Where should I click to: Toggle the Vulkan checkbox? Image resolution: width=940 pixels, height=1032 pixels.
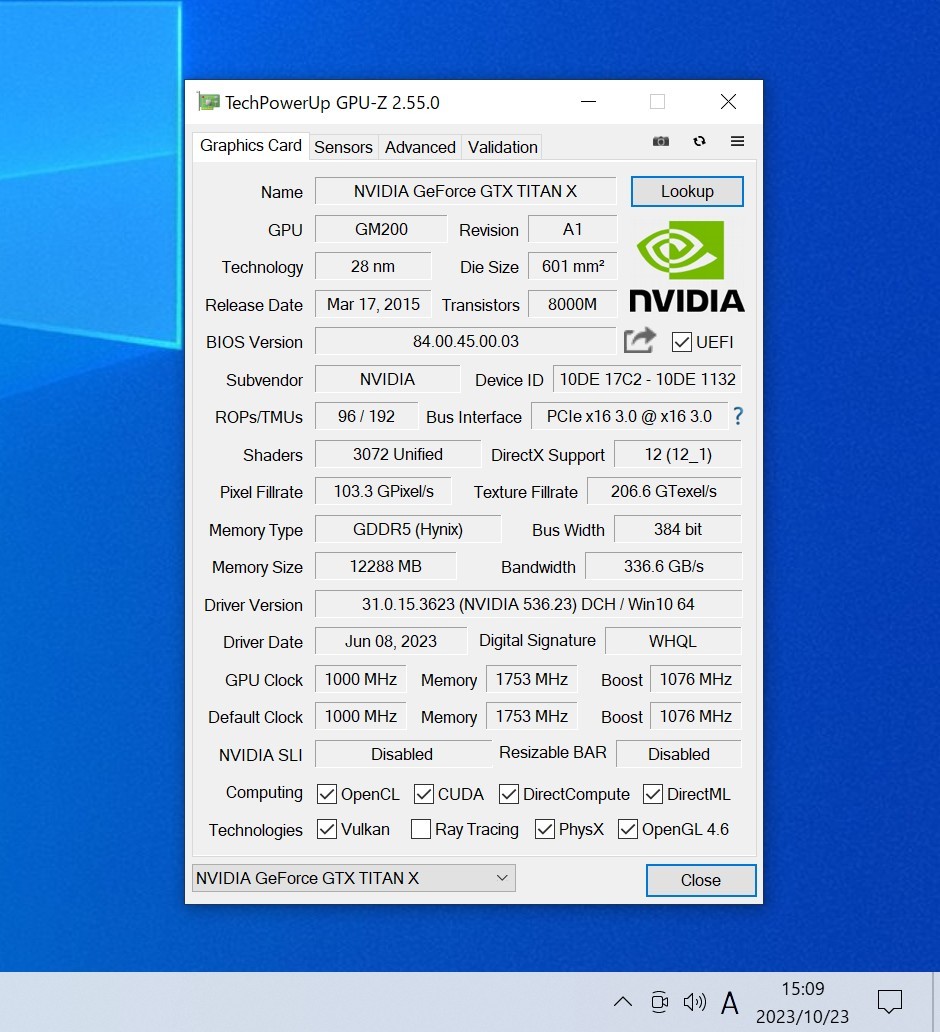coord(326,829)
